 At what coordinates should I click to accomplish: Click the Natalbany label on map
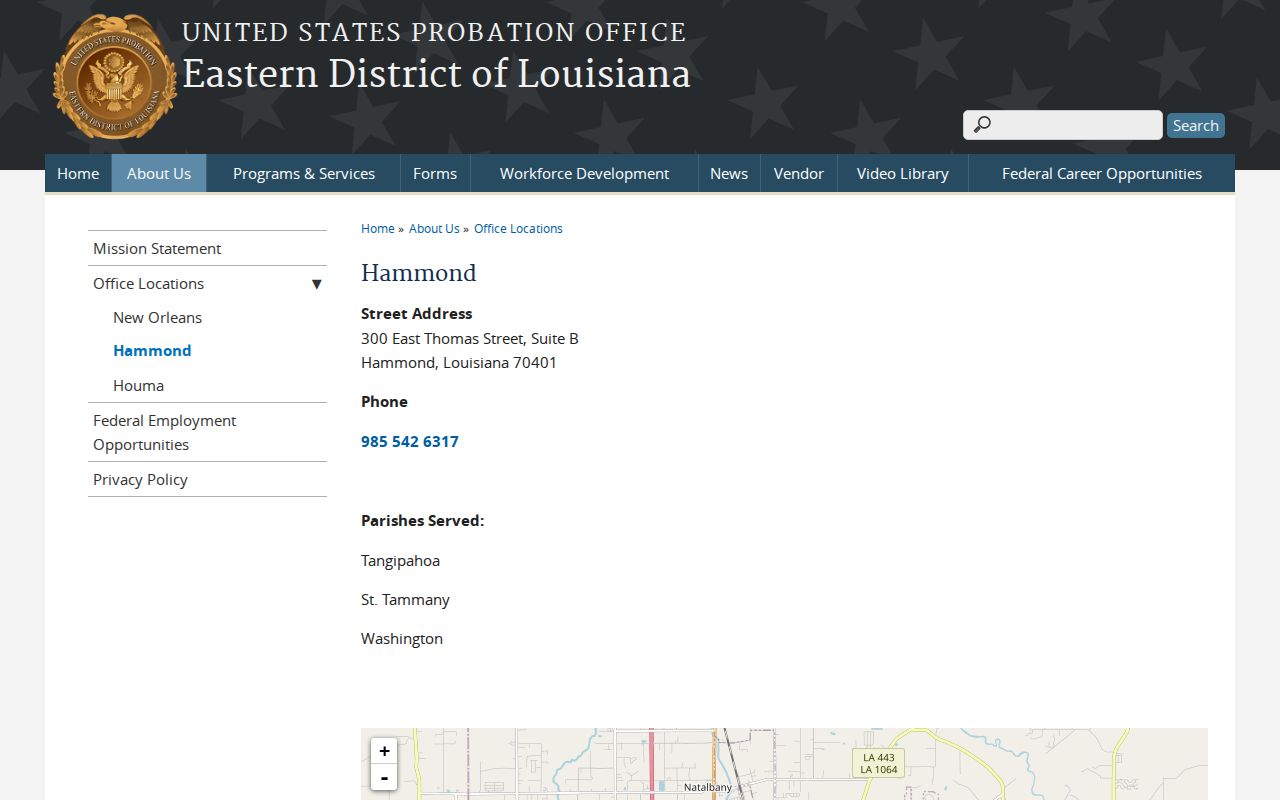tap(708, 787)
